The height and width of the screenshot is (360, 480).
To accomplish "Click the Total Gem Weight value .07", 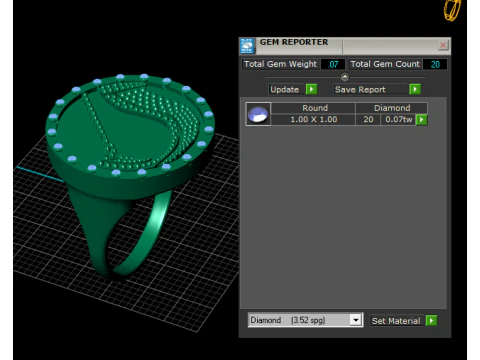I will (x=333, y=64).
